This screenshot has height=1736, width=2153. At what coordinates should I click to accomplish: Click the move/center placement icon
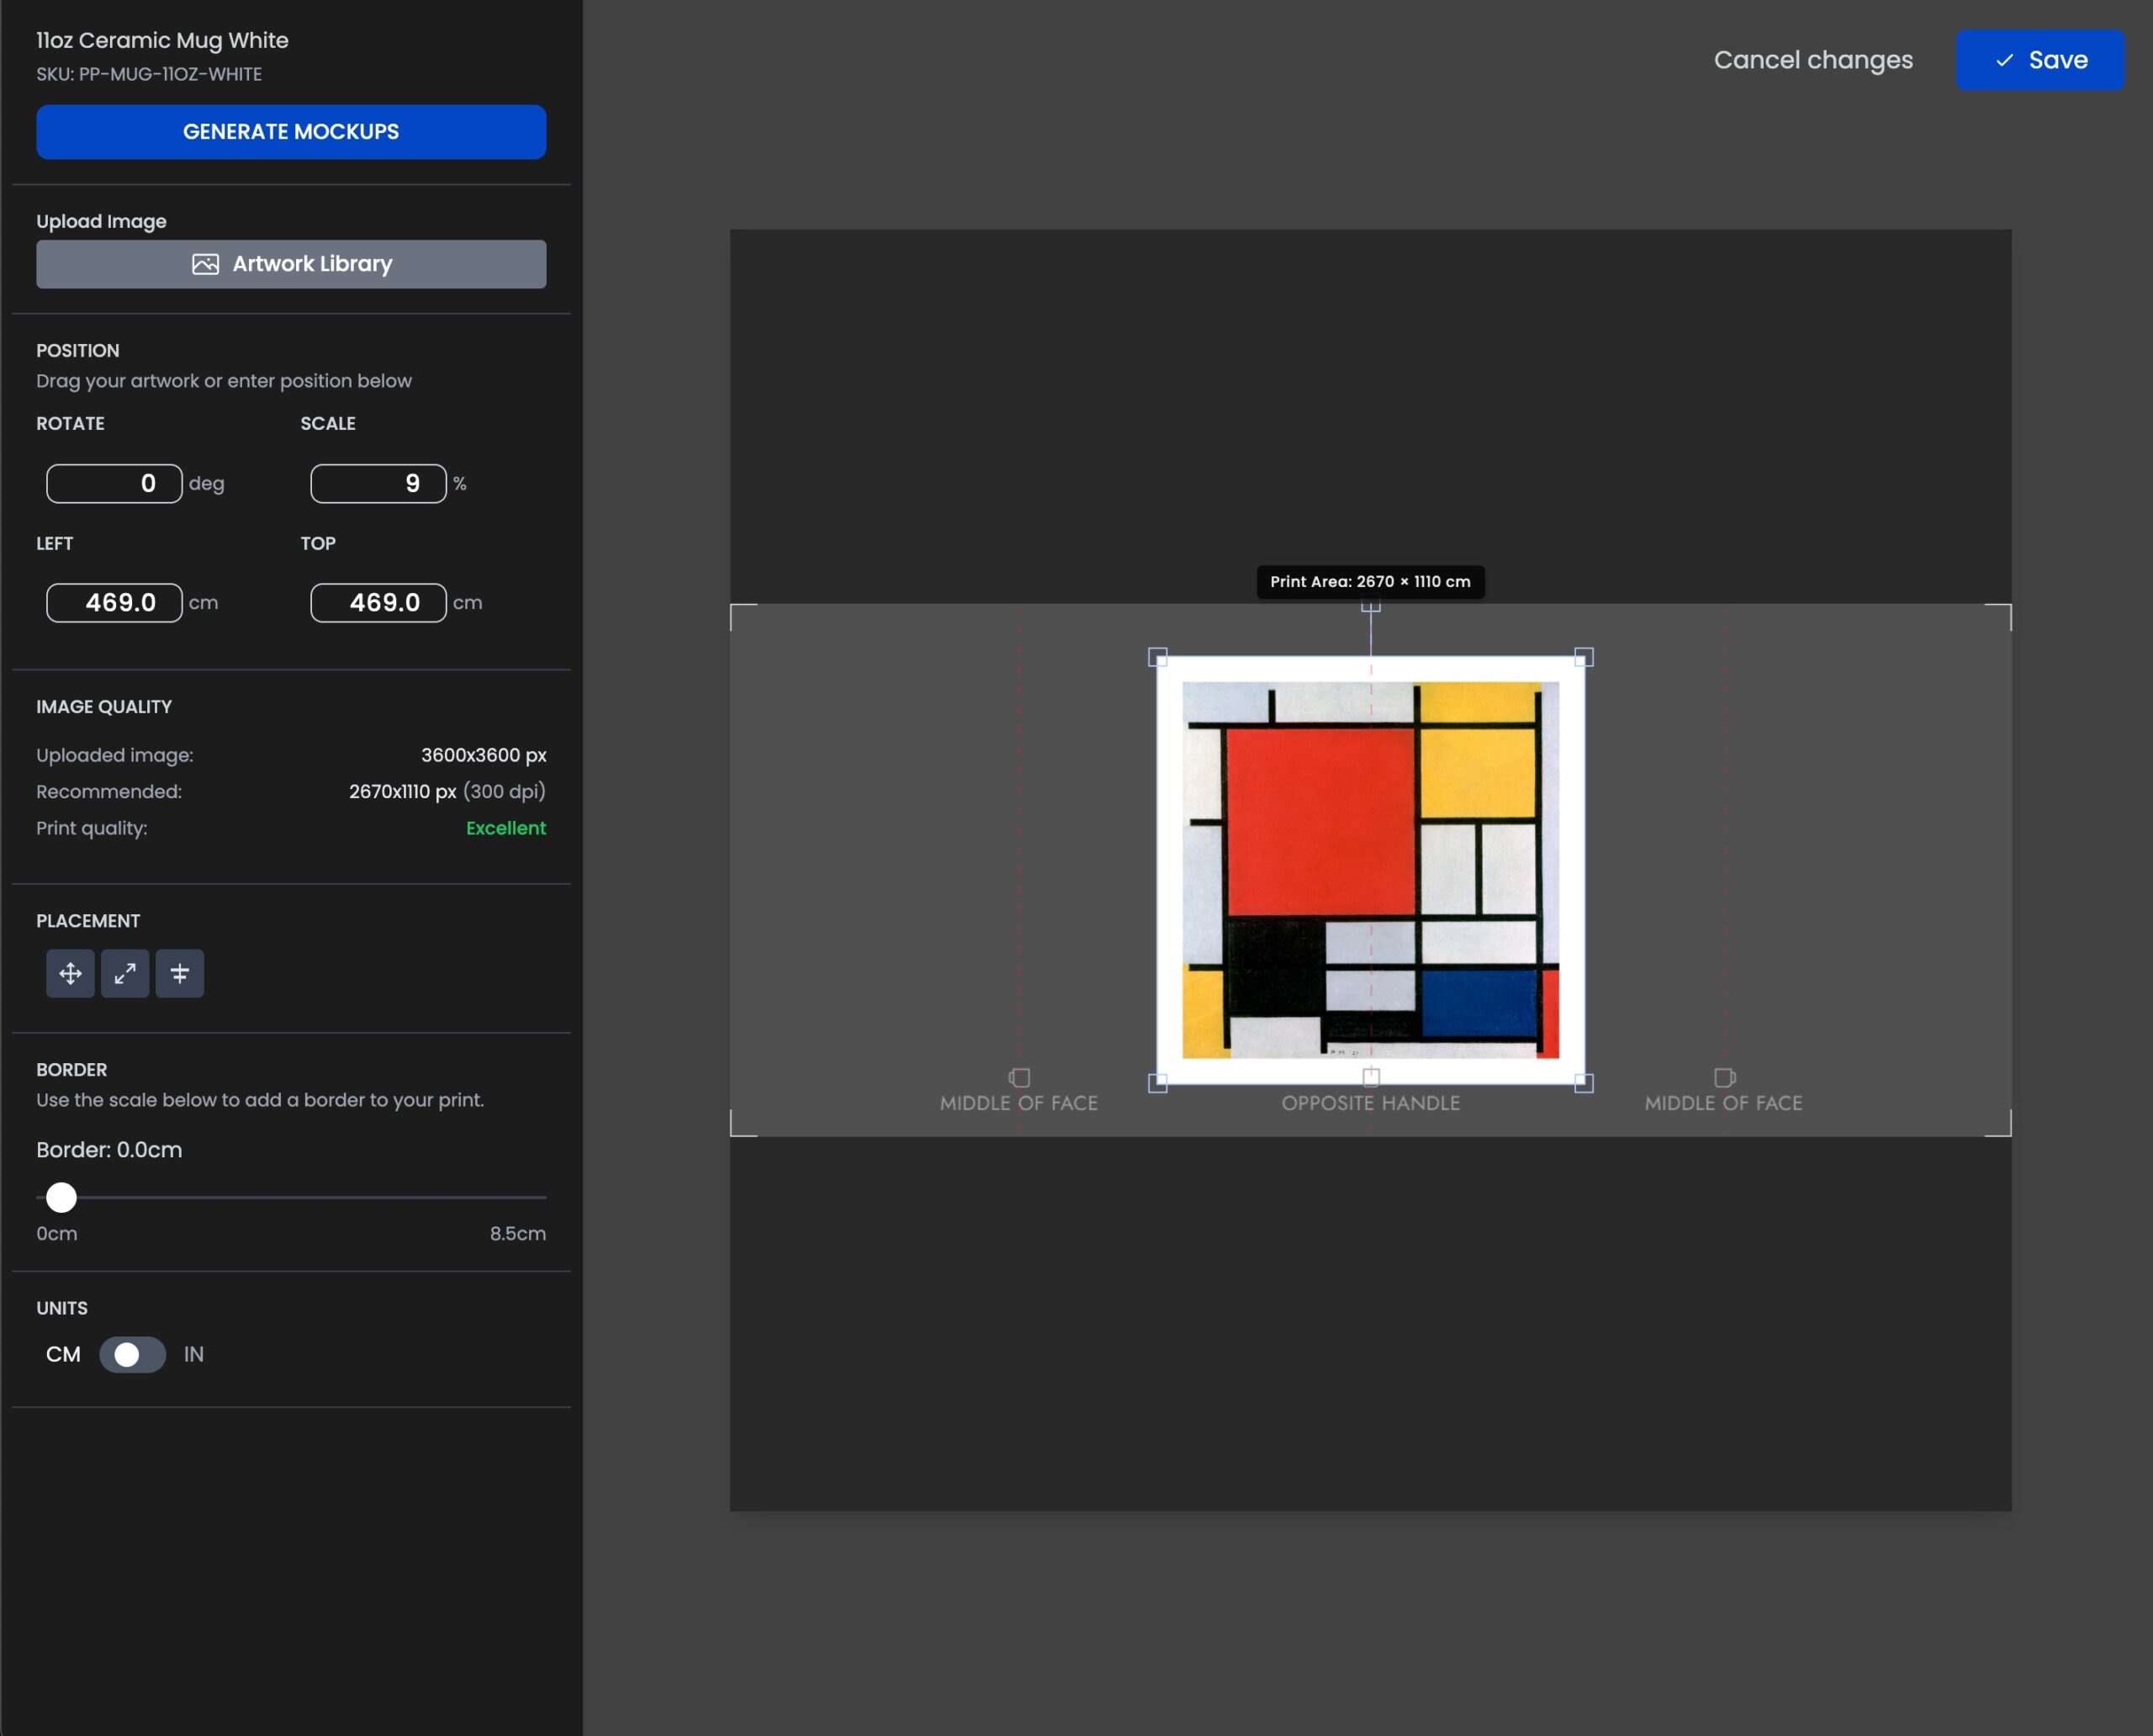pos(70,973)
